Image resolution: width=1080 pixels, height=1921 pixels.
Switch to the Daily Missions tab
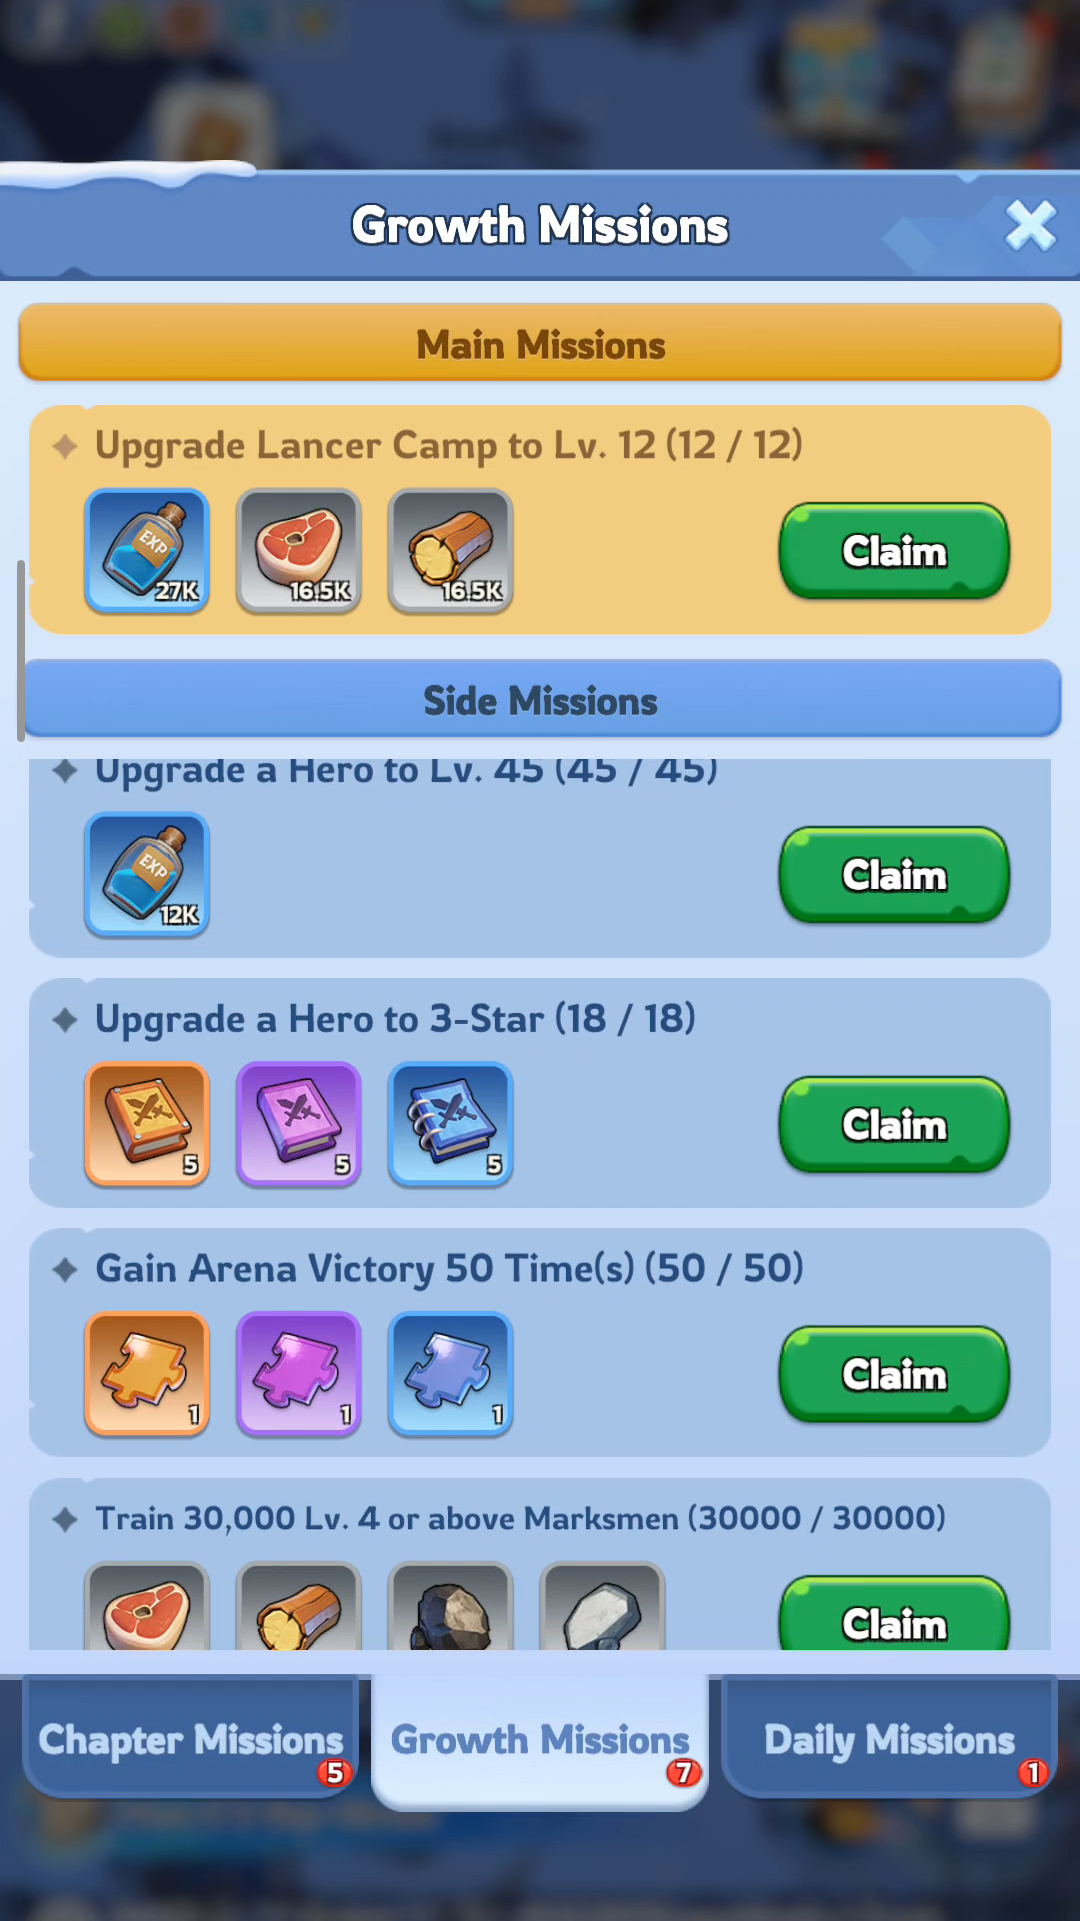pos(889,1740)
